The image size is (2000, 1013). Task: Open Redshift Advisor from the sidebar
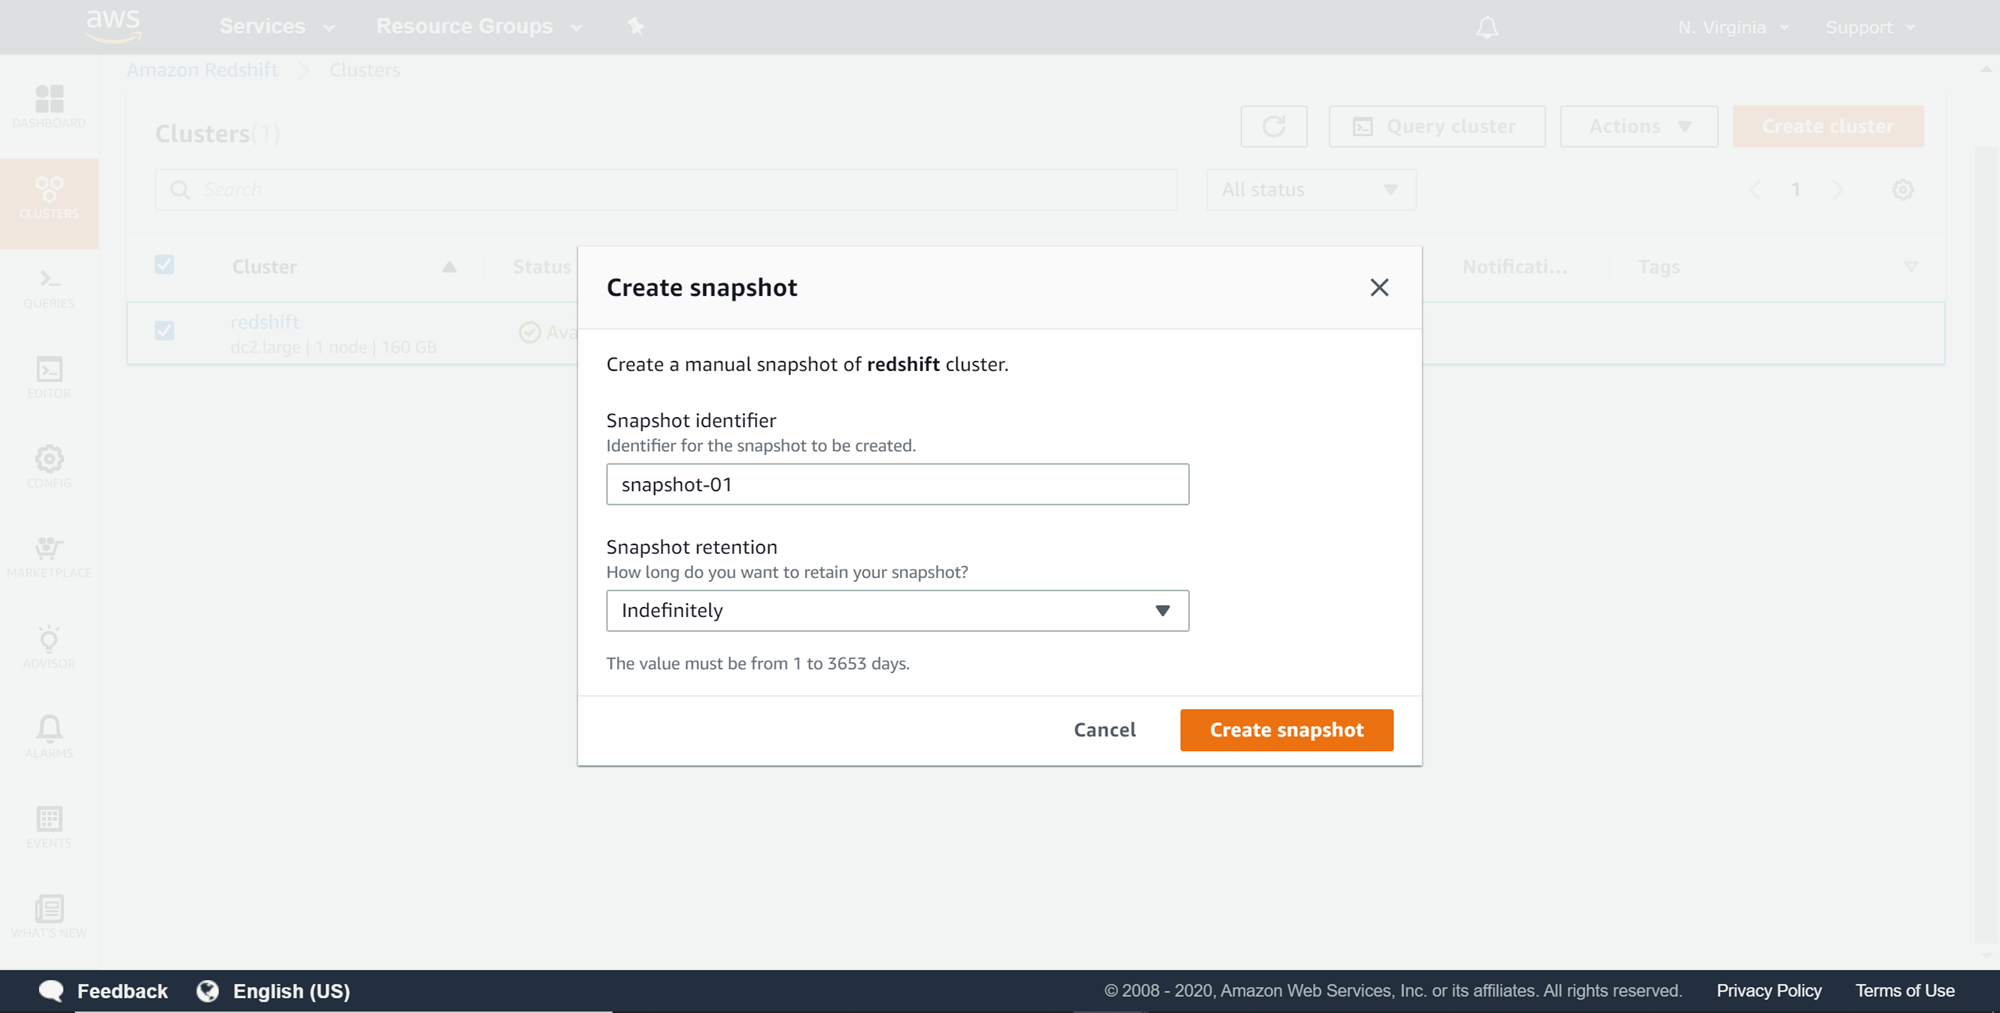tap(49, 648)
